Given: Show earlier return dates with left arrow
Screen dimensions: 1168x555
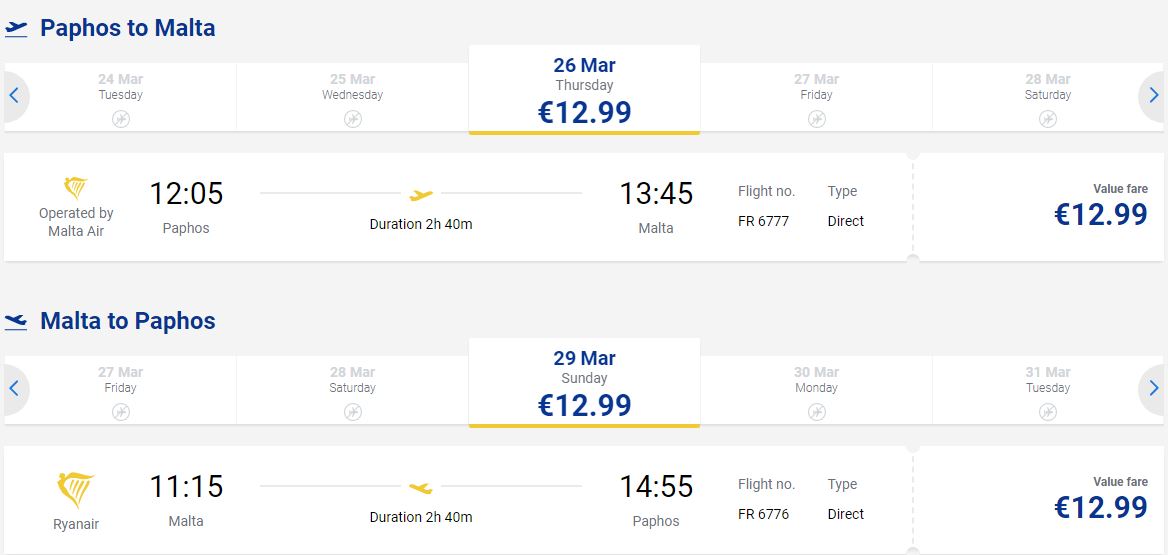Looking at the screenshot, I should 15,389.
